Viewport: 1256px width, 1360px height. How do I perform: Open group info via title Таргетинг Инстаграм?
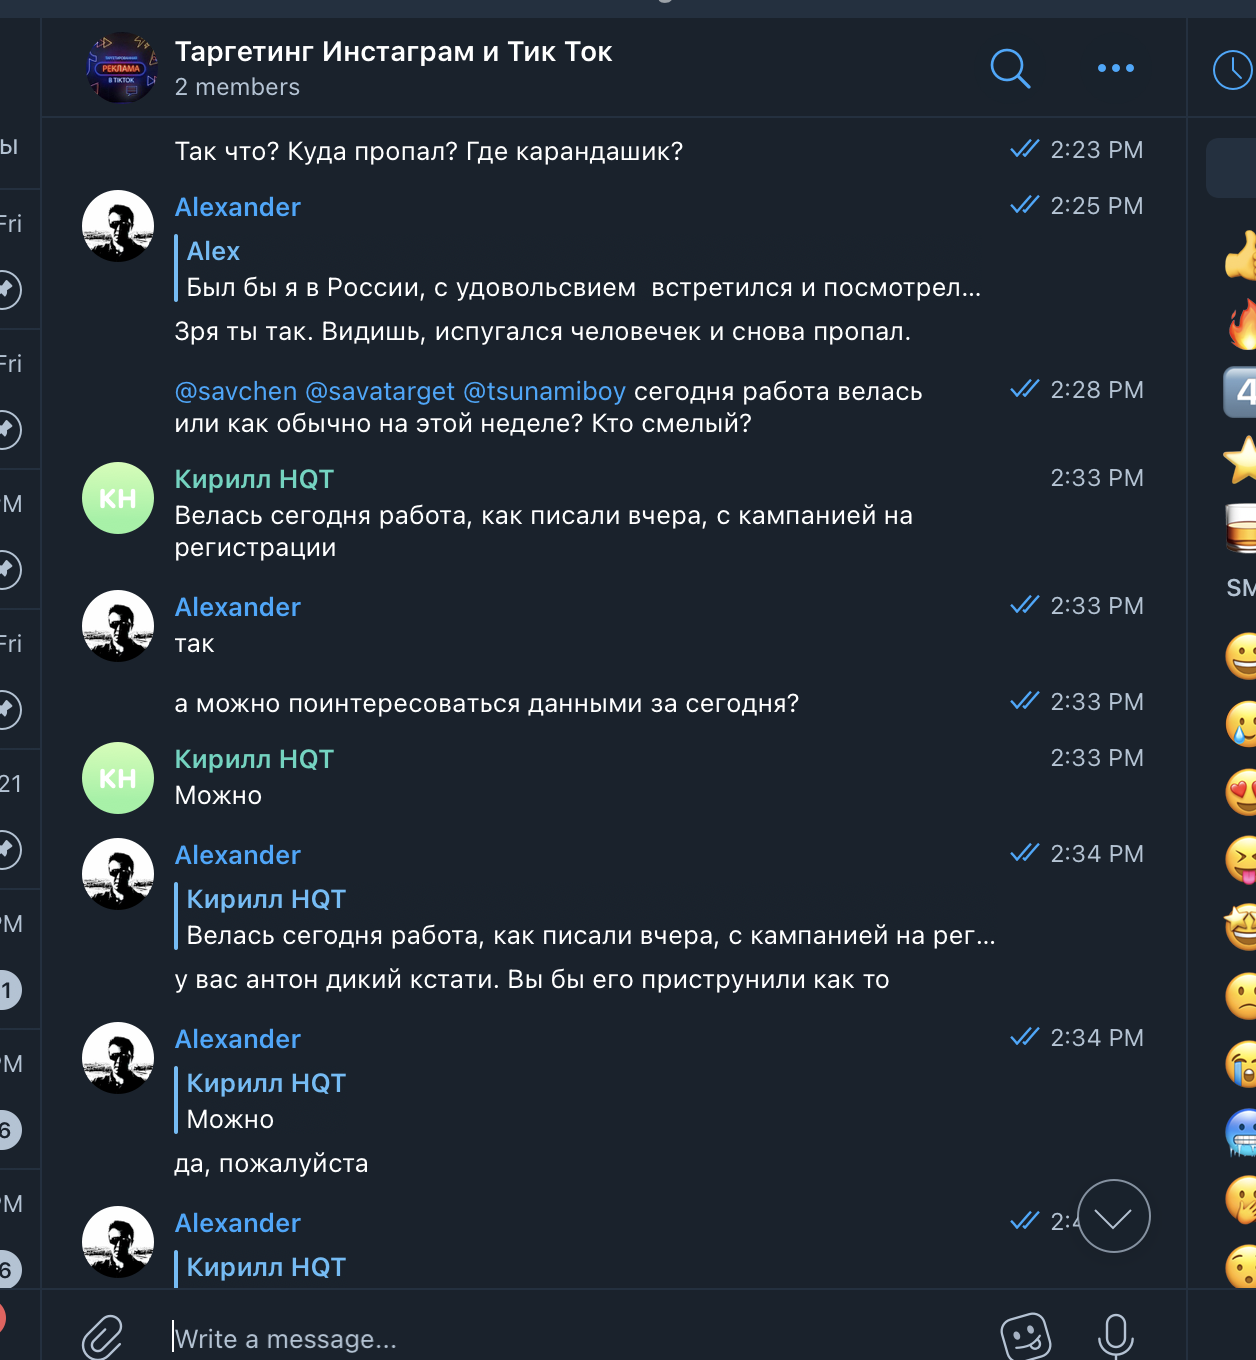point(393,51)
